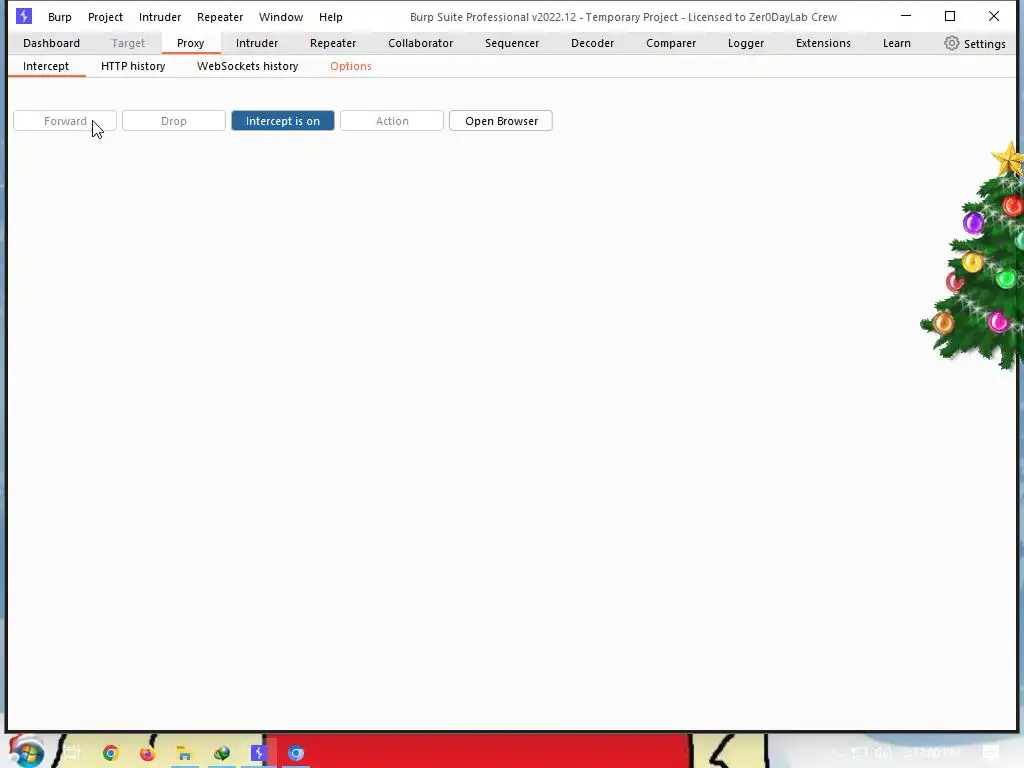The width and height of the screenshot is (1024, 768).
Task: Click the Forward button
Action: pyautogui.click(x=65, y=121)
